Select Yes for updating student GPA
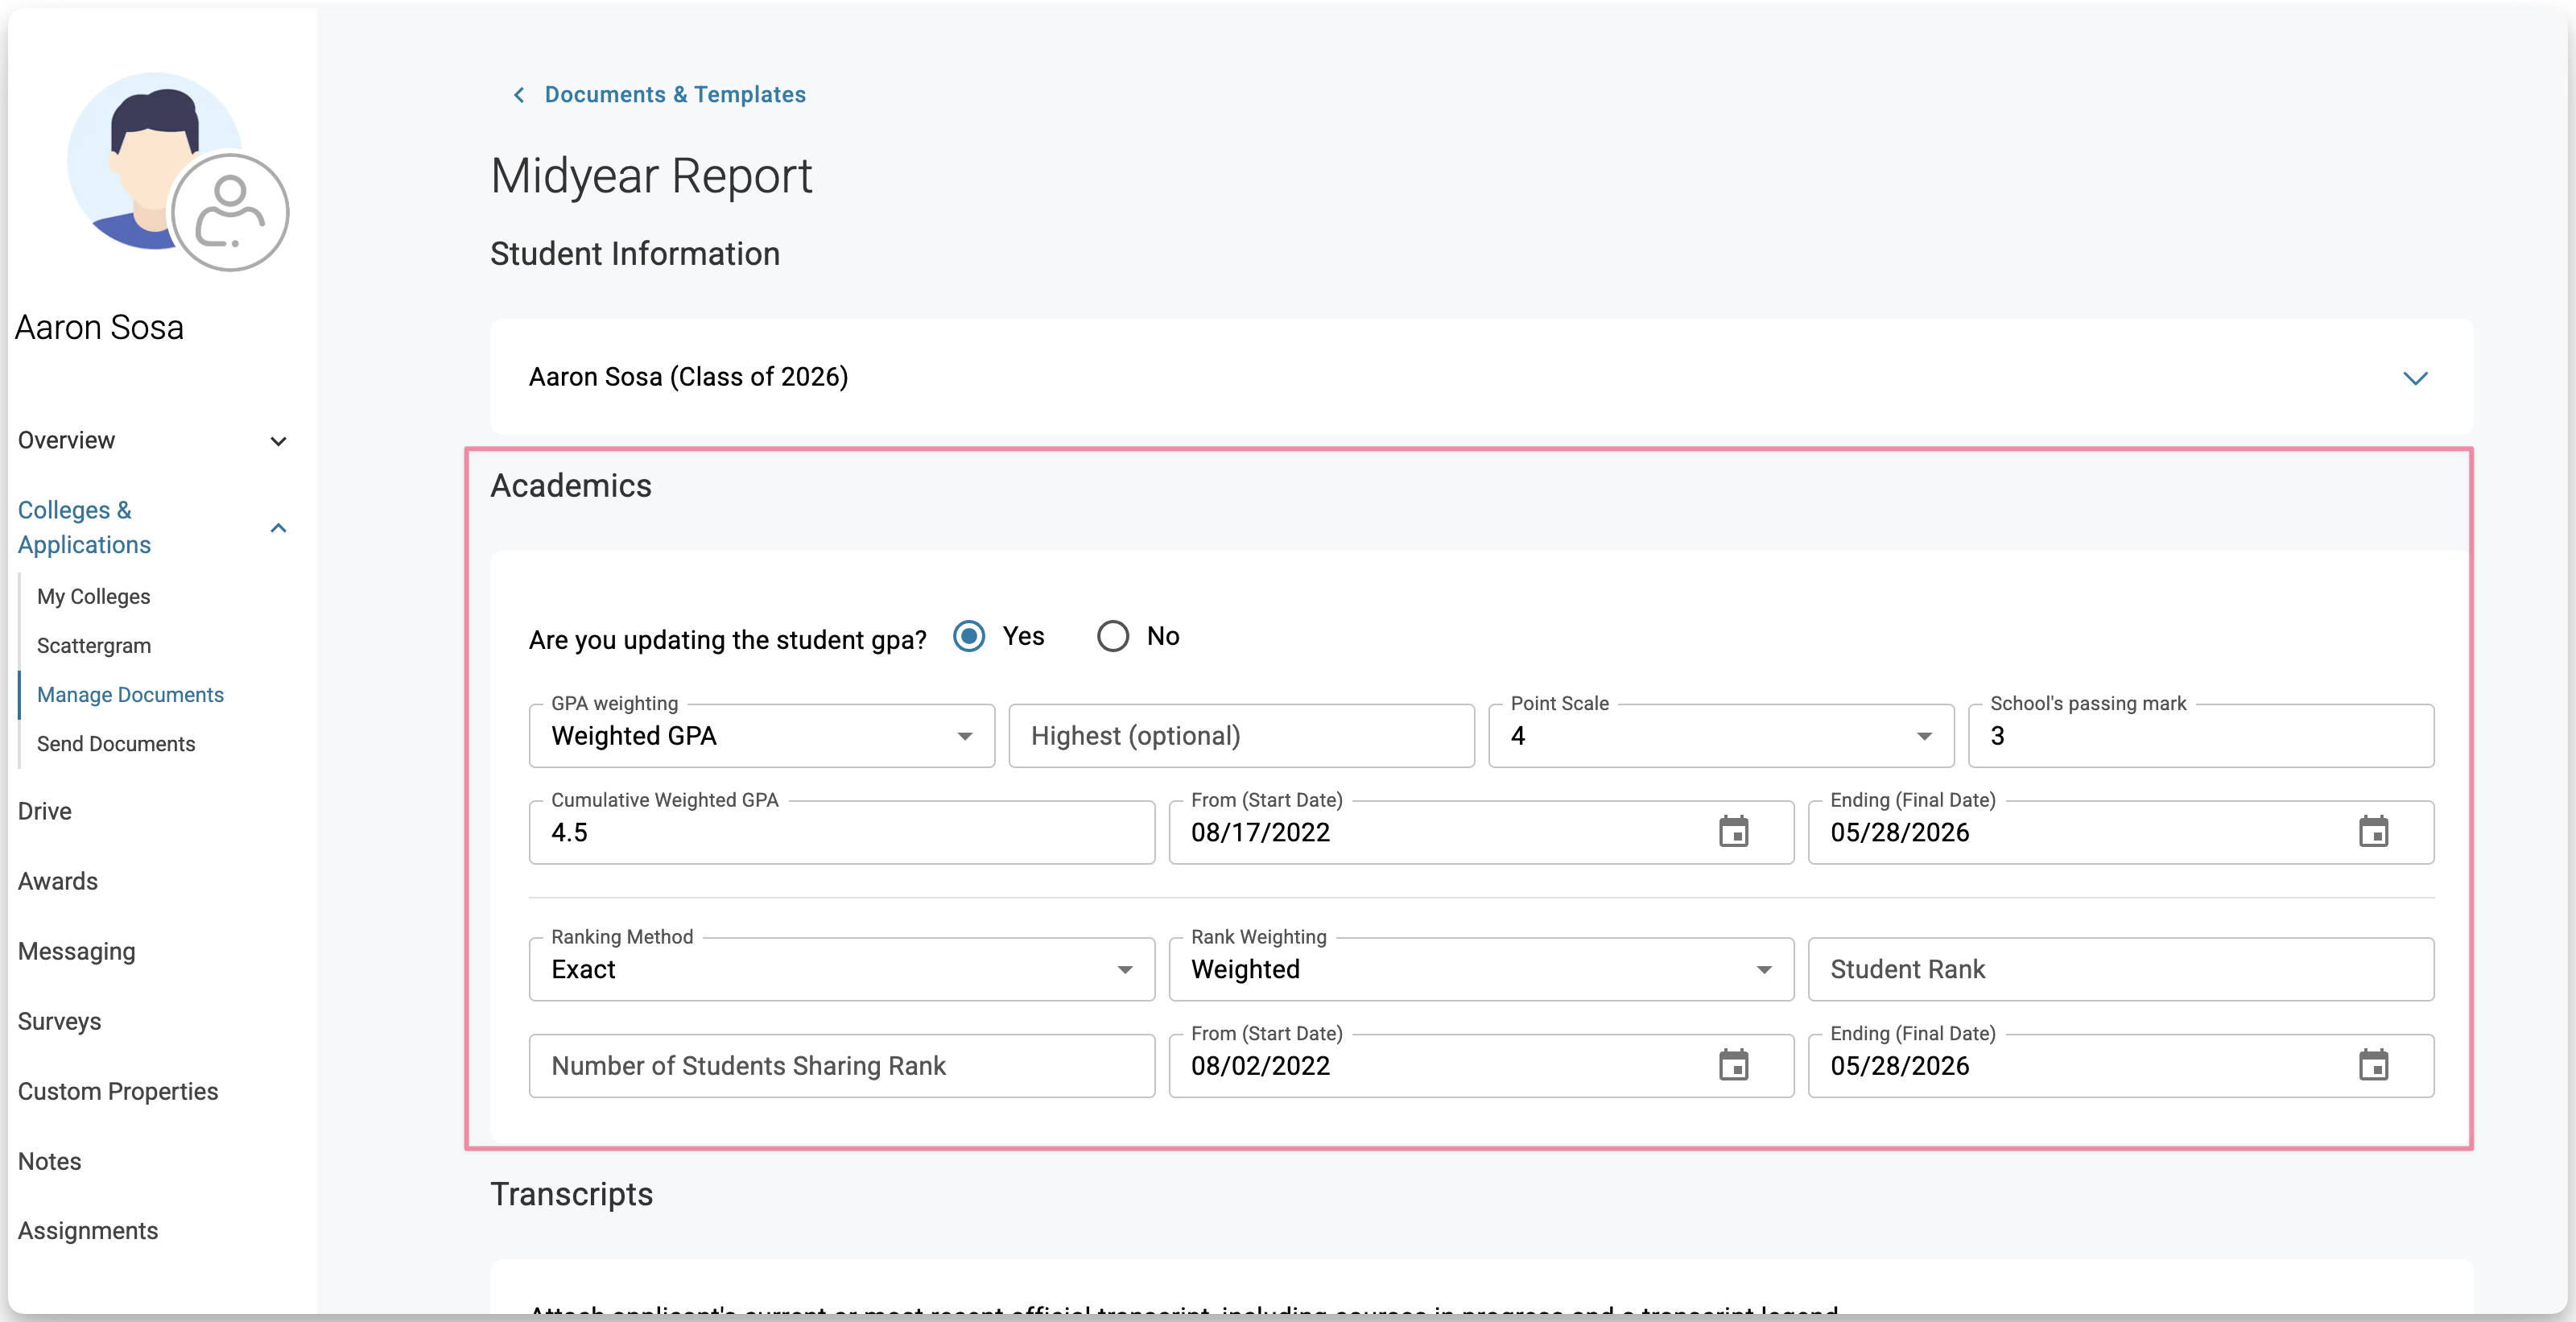Screen dimensions: 2576x1322 (x=969, y=636)
